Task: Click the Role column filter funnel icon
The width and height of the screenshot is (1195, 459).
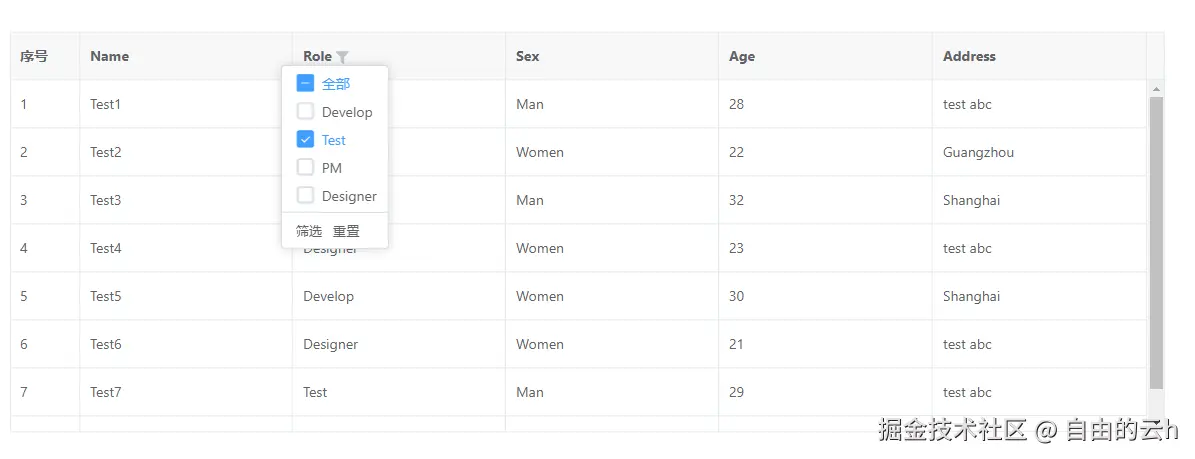Action: point(342,58)
